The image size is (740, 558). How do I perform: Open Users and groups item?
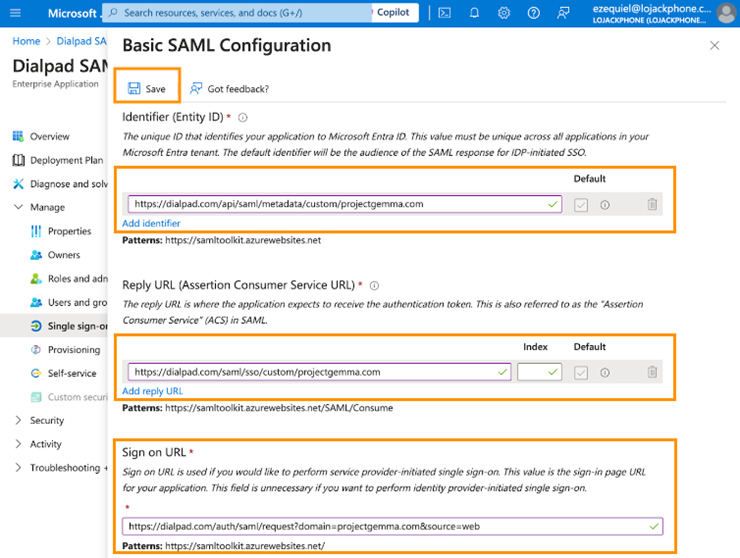pyautogui.click(x=77, y=302)
